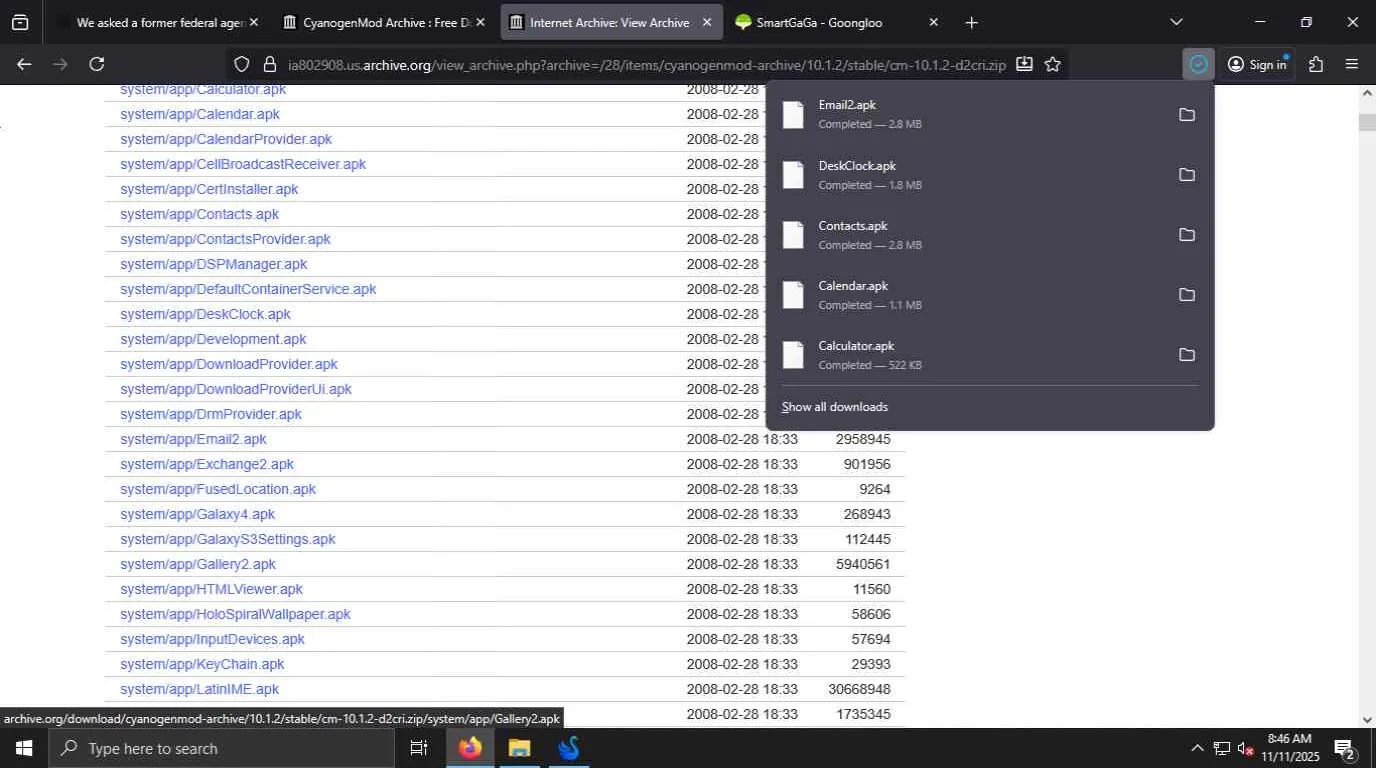Show Calendar.apk in its containing folder
The image size is (1376, 768).
pos(1187,295)
